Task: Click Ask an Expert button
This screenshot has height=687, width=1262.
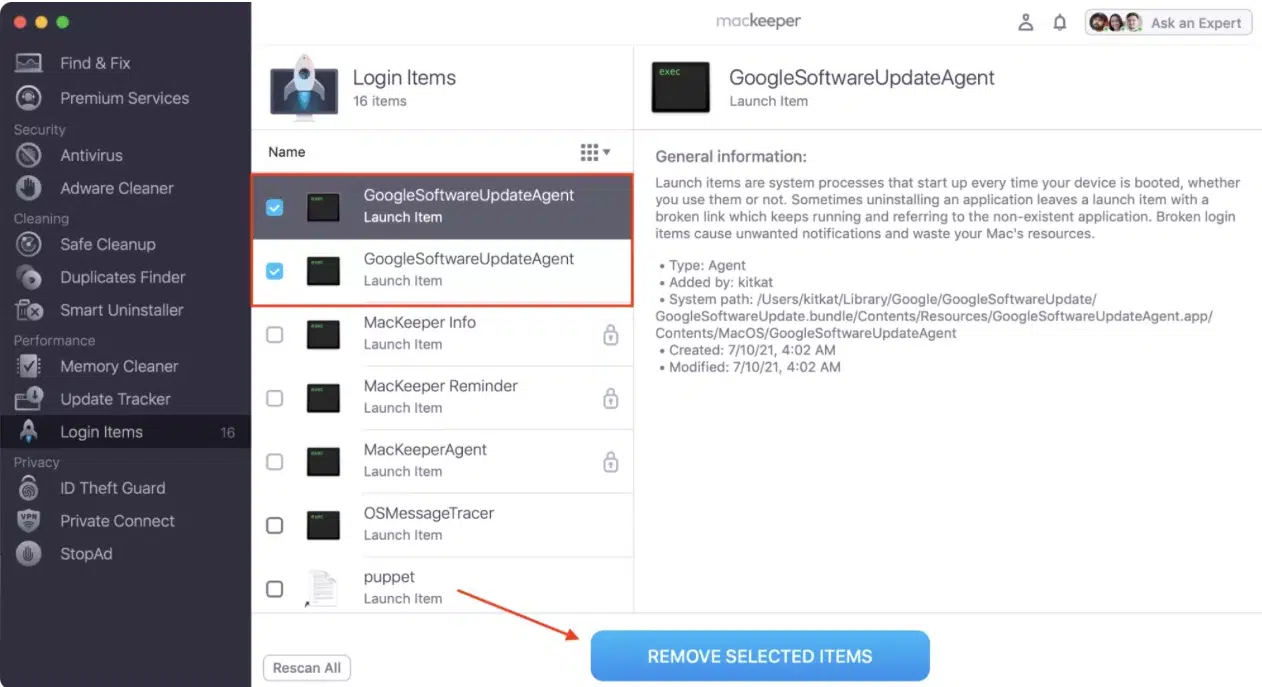Action: (1168, 22)
